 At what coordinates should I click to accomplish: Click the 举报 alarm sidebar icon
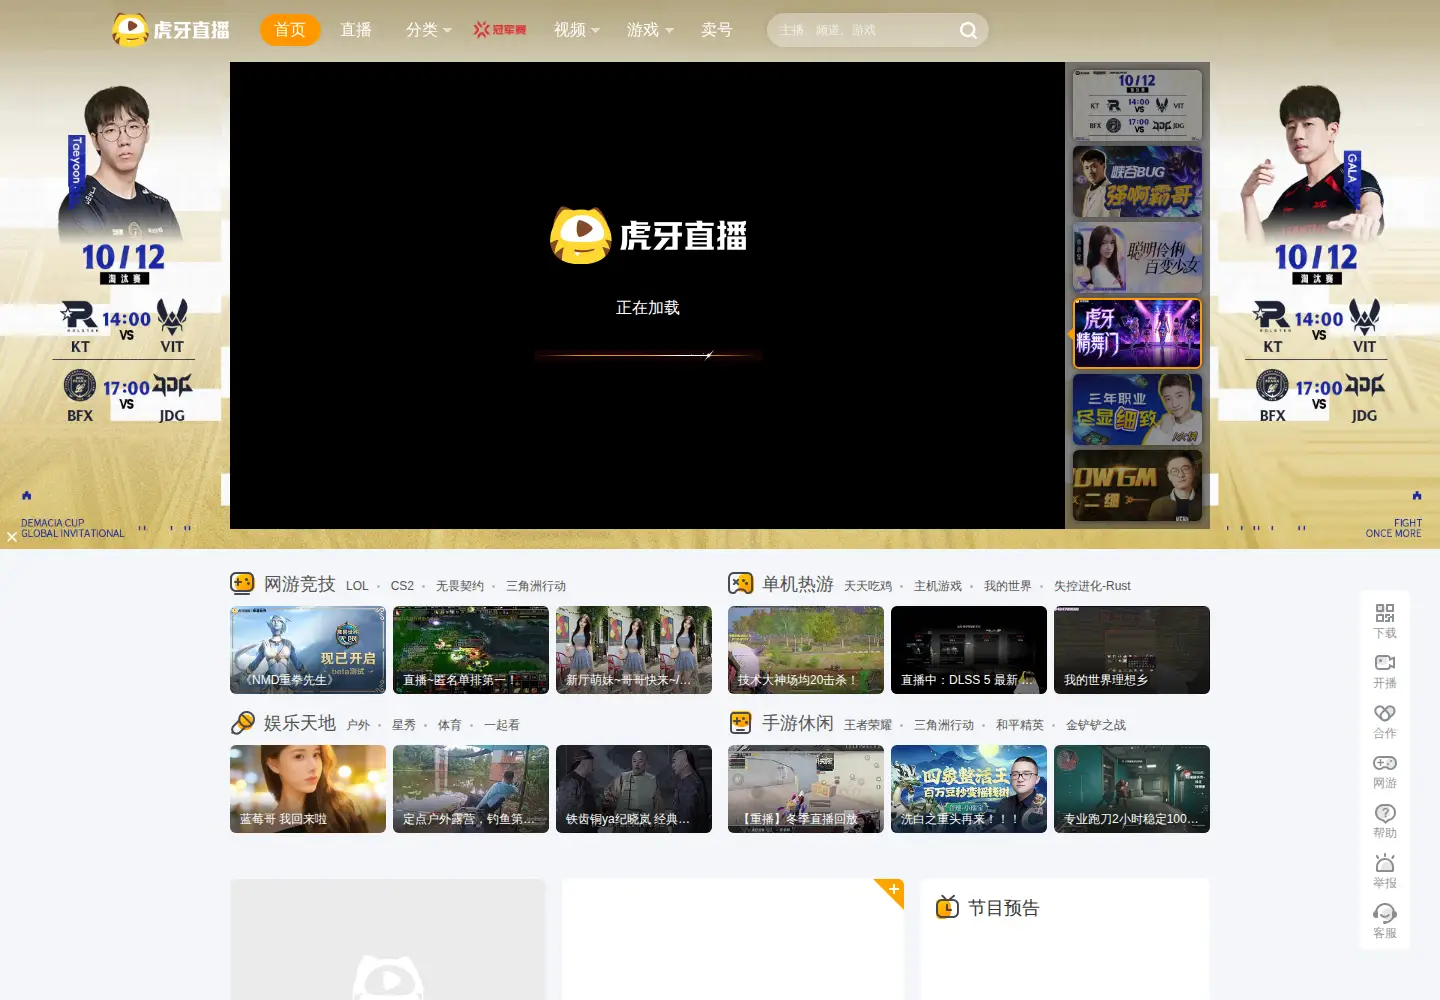click(x=1385, y=863)
